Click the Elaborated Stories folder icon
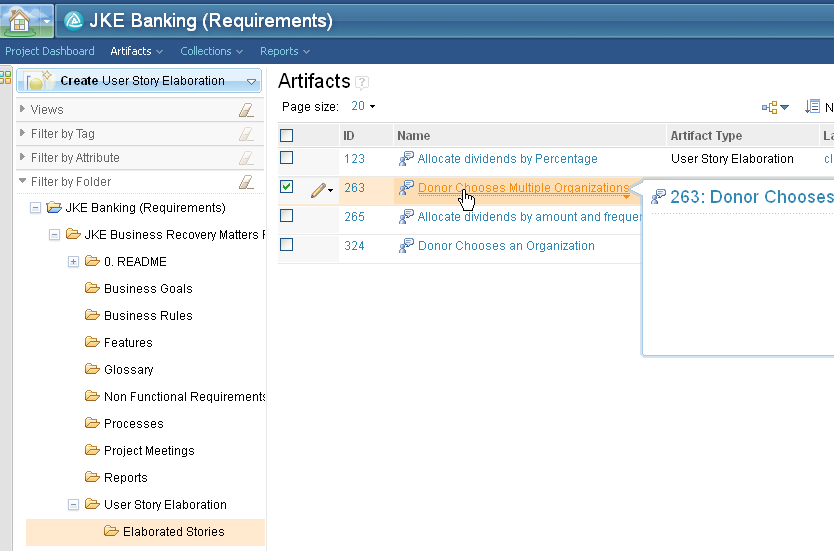The width and height of the screenshot is (834, 551). [111, 531]
